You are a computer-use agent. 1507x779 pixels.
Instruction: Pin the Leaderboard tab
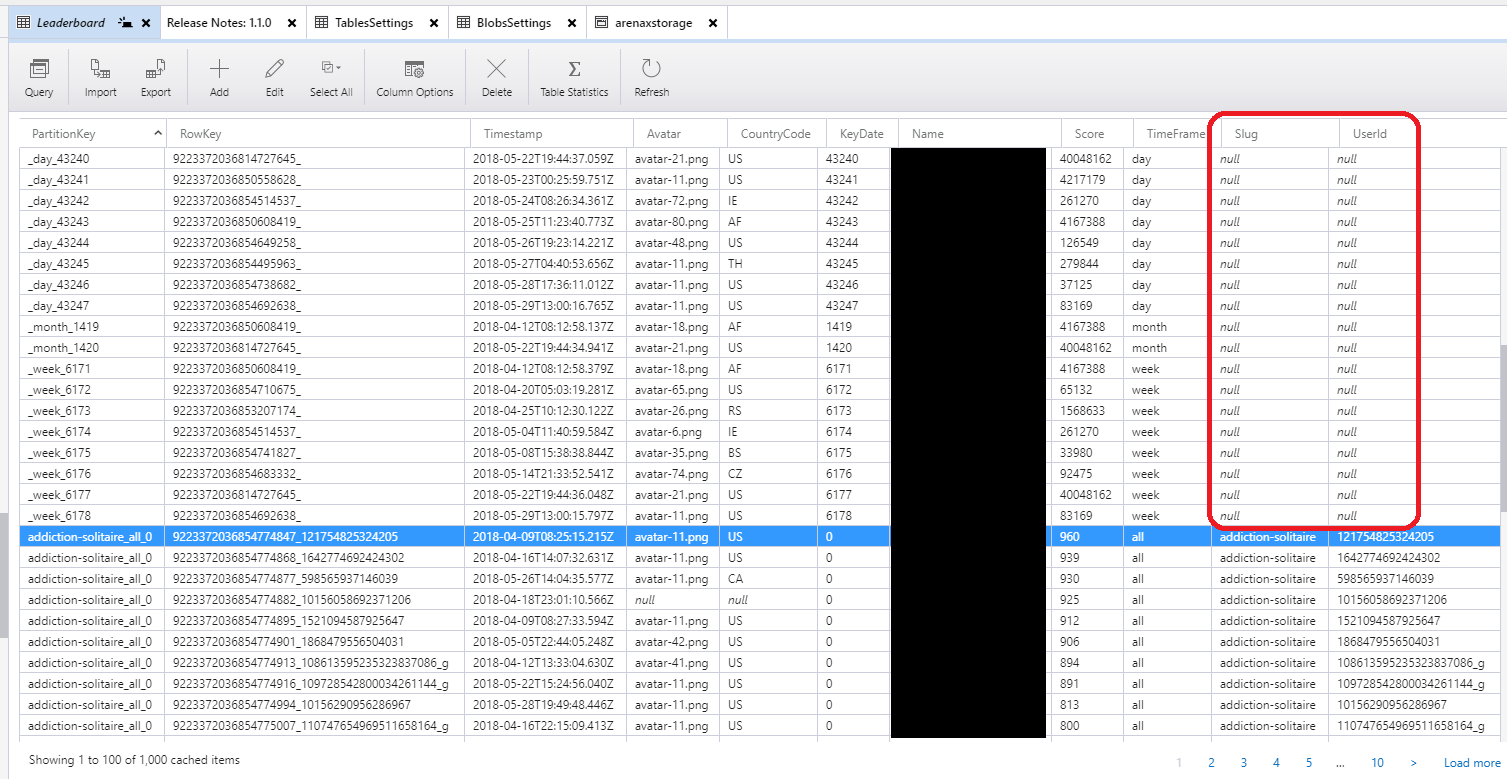[x=127, y=21]
